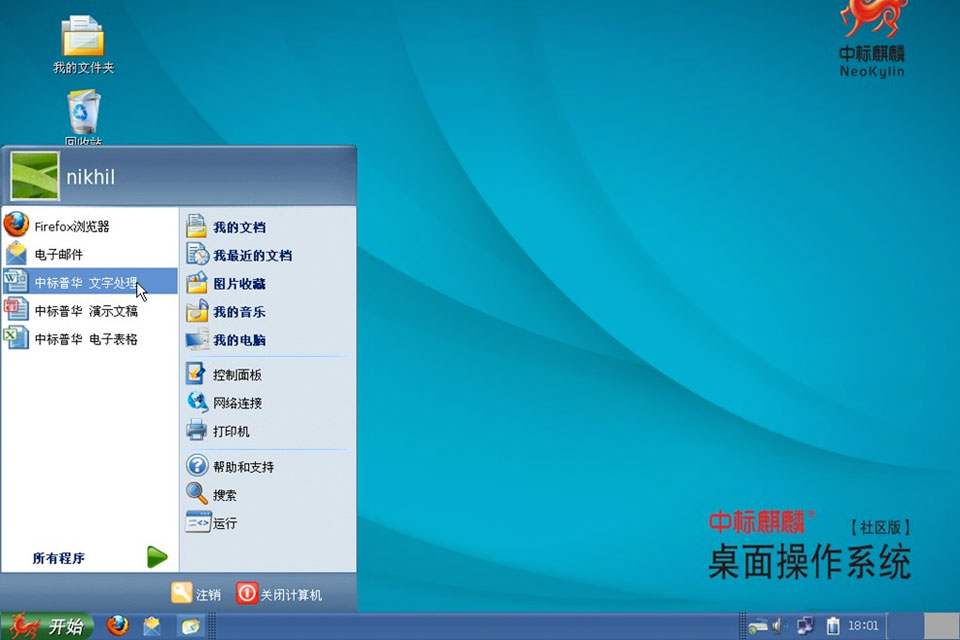
Task: Launch 中标普华 文字处理 word processor
Action: (x=90, y=282)
